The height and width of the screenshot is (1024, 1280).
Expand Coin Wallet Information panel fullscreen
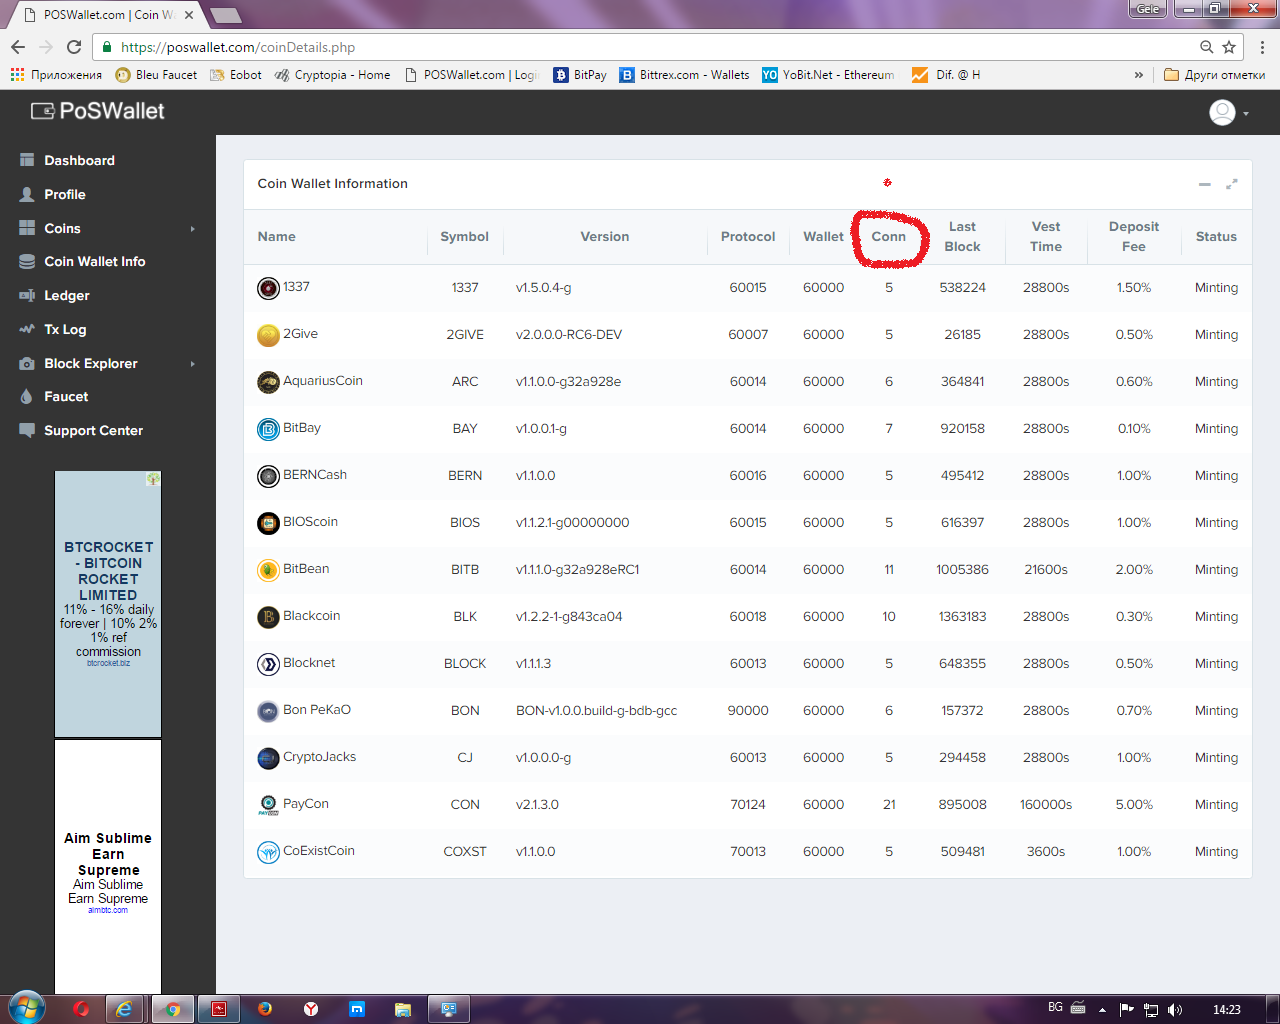(x=1232, y=184)
